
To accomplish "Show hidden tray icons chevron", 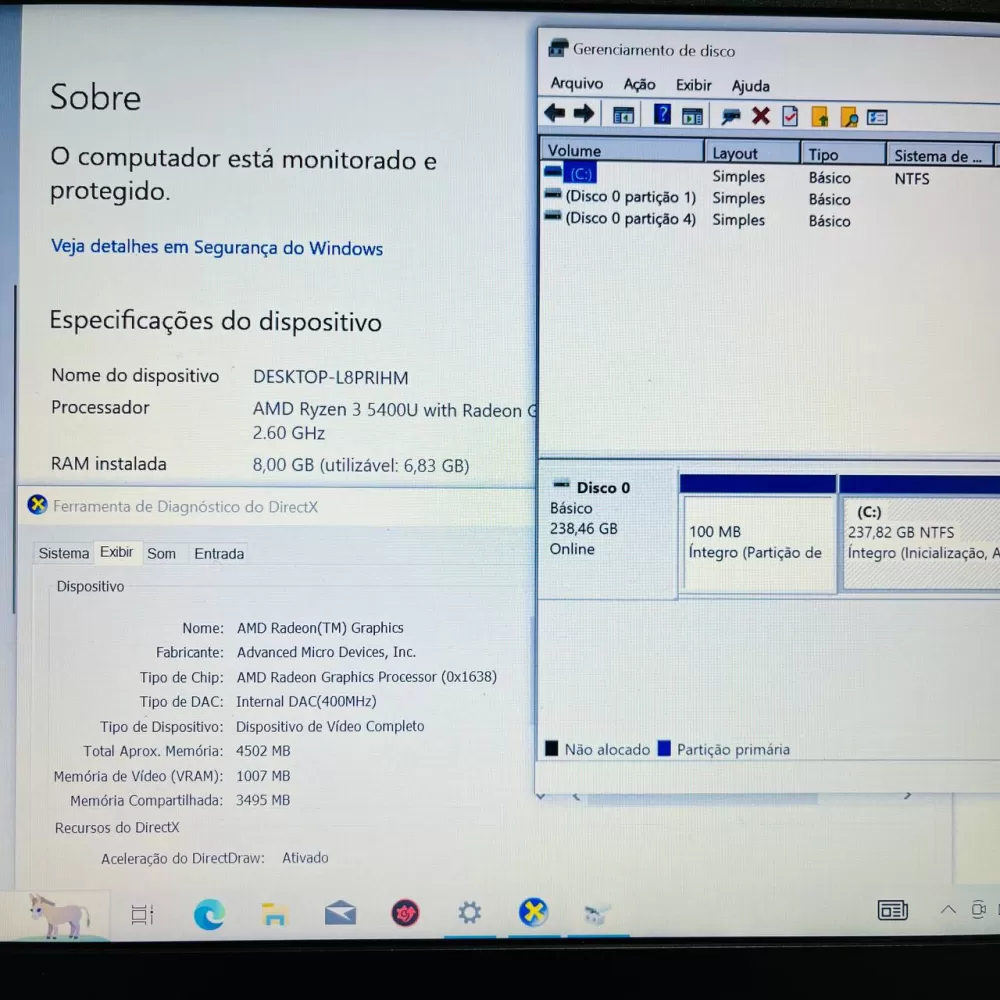I will [948, 909].
